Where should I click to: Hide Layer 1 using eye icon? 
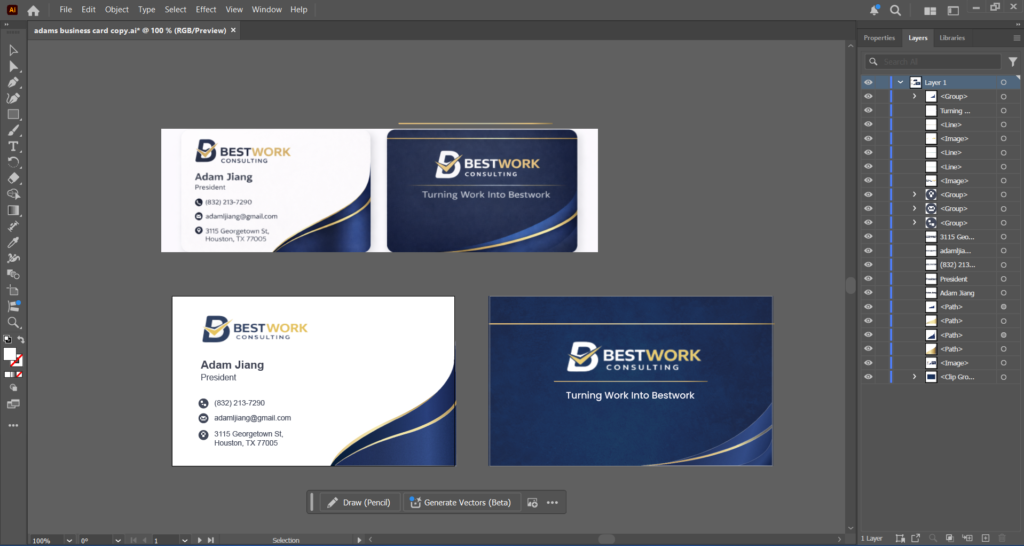click(868, 82)
